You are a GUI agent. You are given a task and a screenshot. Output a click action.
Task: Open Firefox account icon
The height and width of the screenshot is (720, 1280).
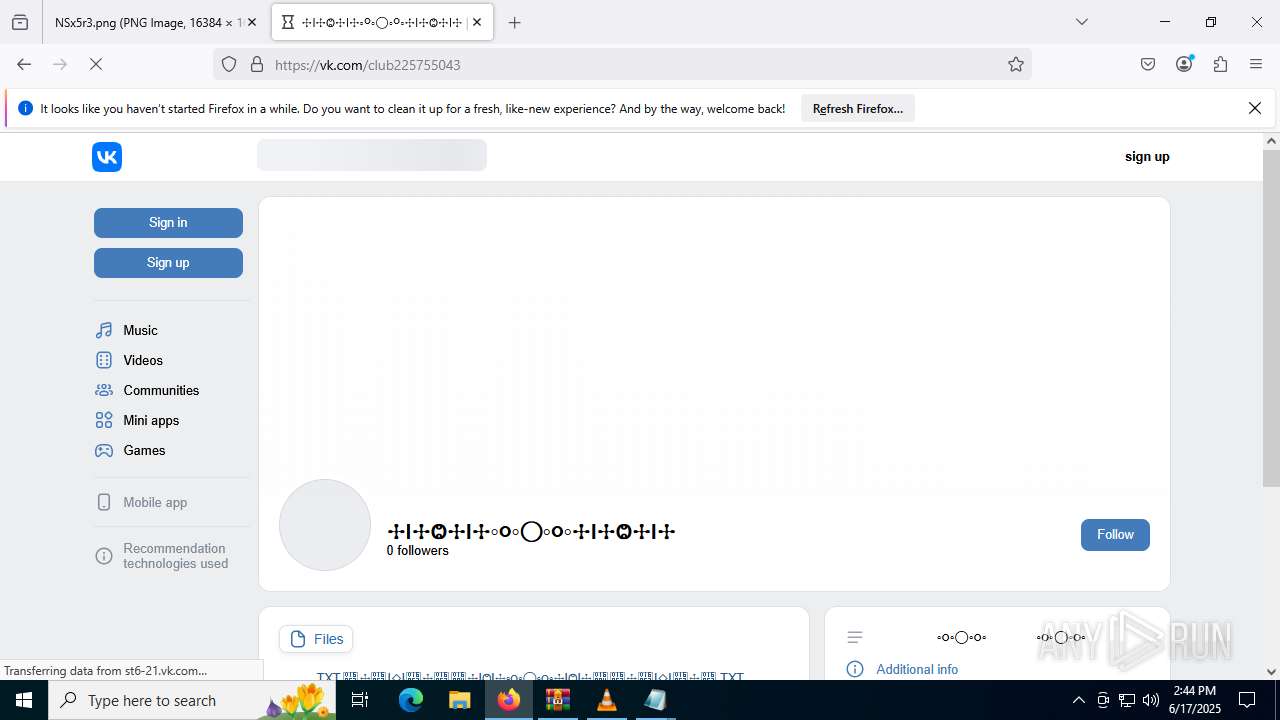pos(1184,64)
